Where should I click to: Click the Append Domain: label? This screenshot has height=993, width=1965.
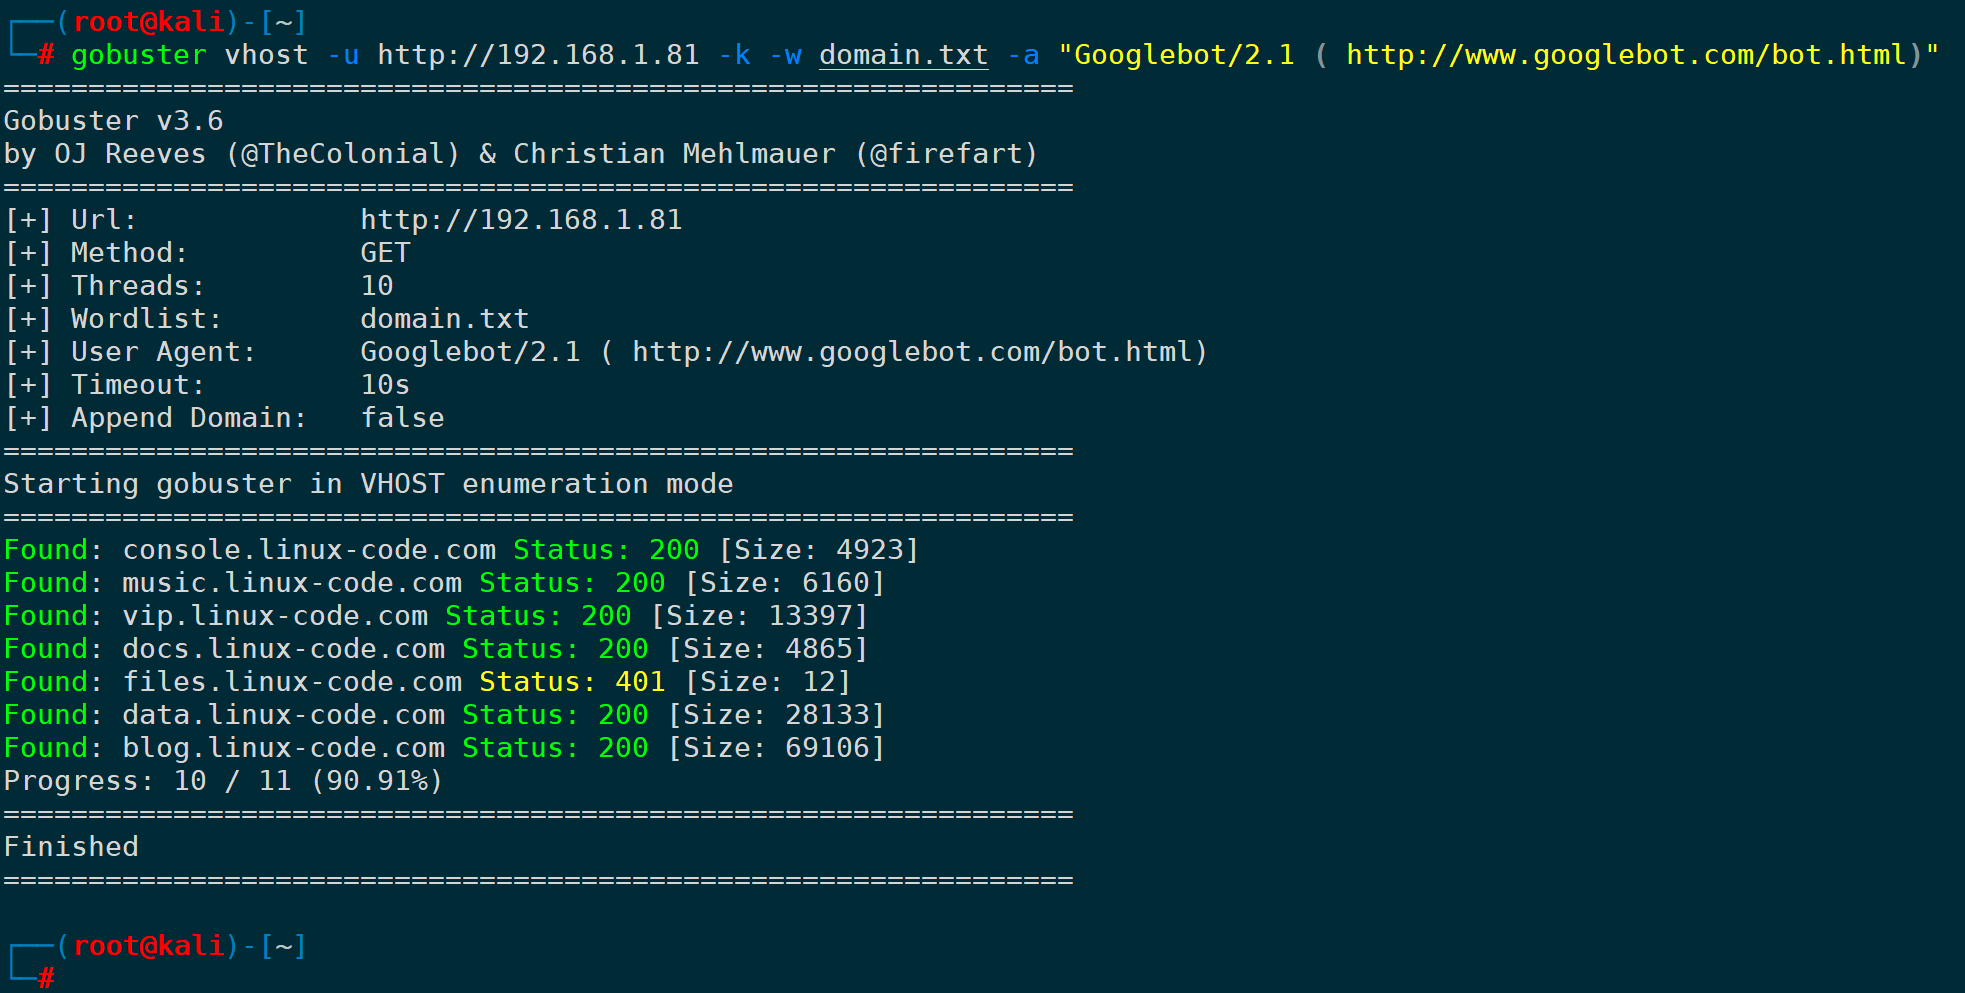pyautogui.click(x=189, y=418)
